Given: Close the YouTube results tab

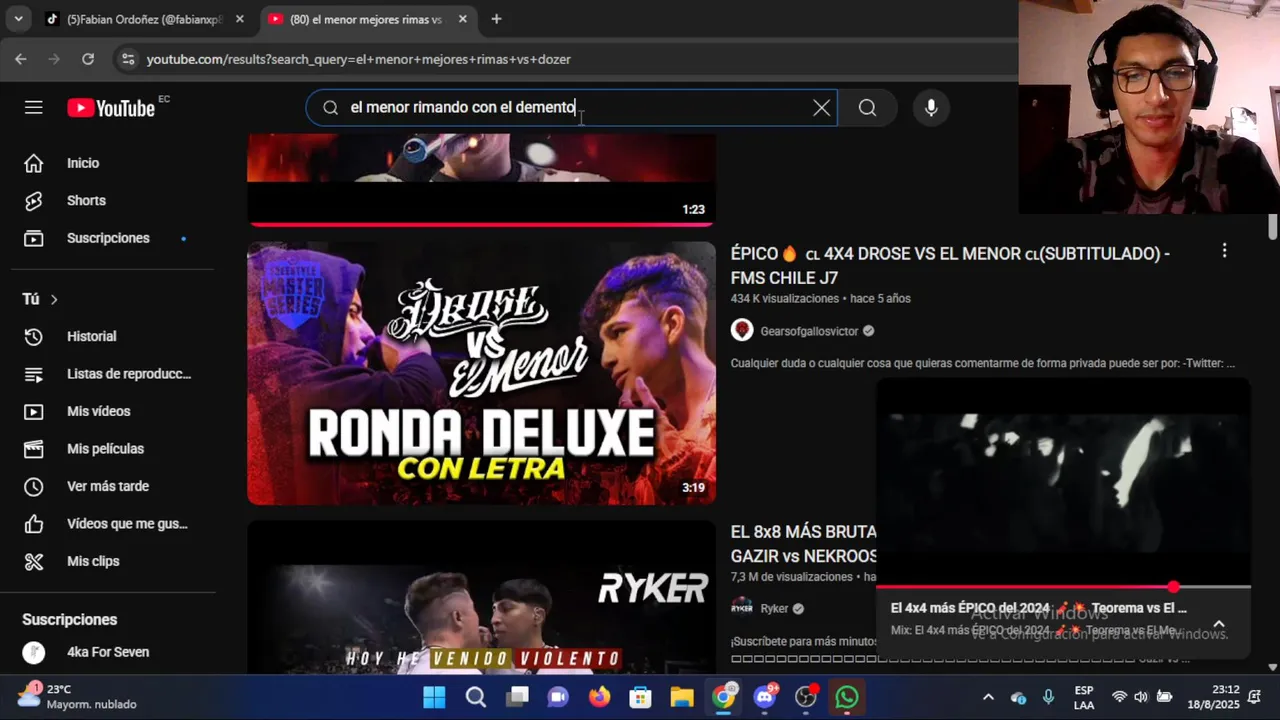Looking at the screenshot, I should (x=462, y=19).
